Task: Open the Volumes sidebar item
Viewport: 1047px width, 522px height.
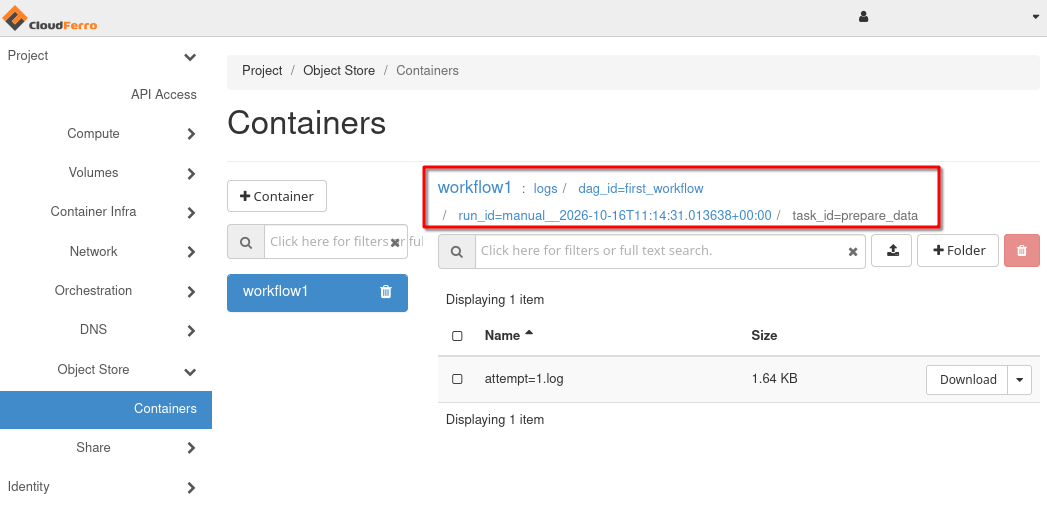Action: pos(93,173)
